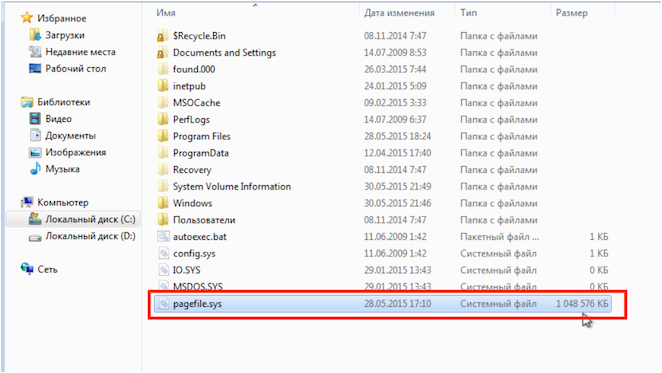Select the found.000 name text
Image resolution: width=662 pixels, height=373 pixels.
pyautogui.click(x=194, y=69)
